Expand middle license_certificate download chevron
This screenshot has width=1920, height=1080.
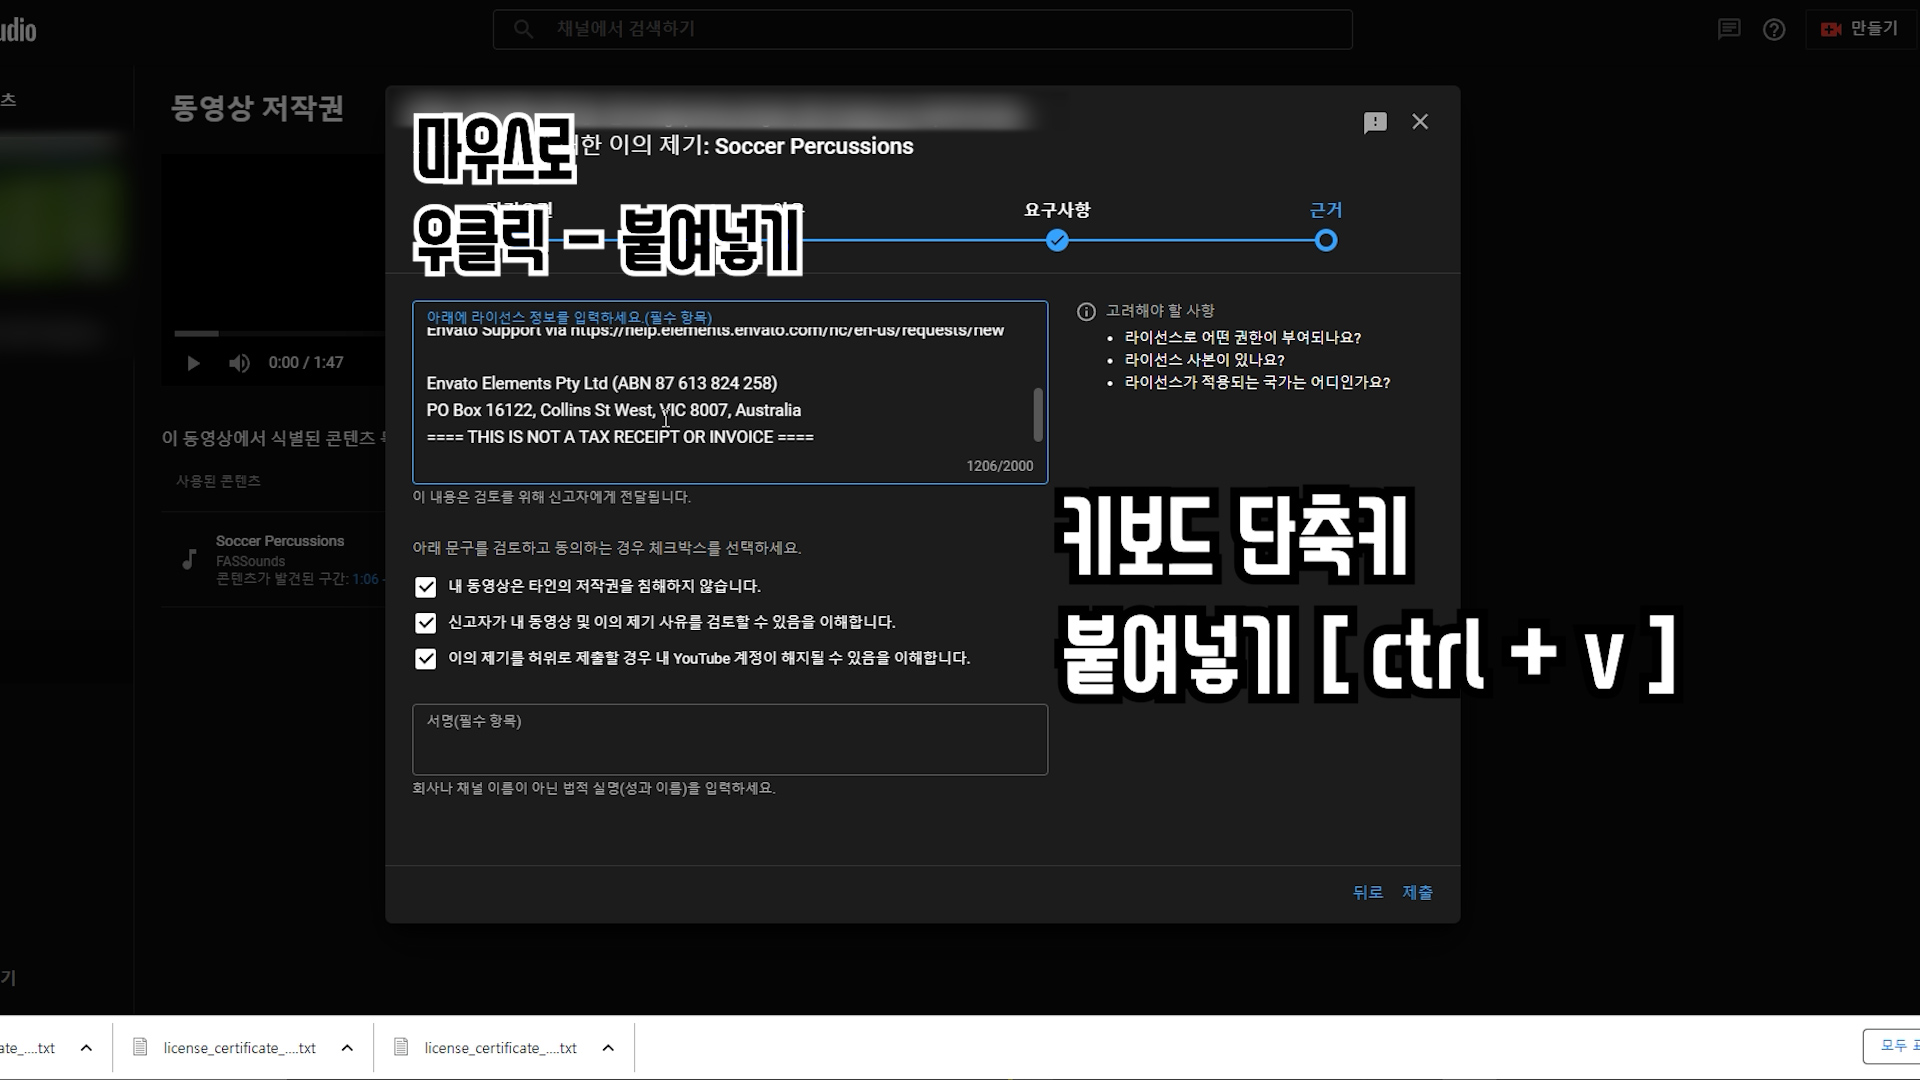347,1048
